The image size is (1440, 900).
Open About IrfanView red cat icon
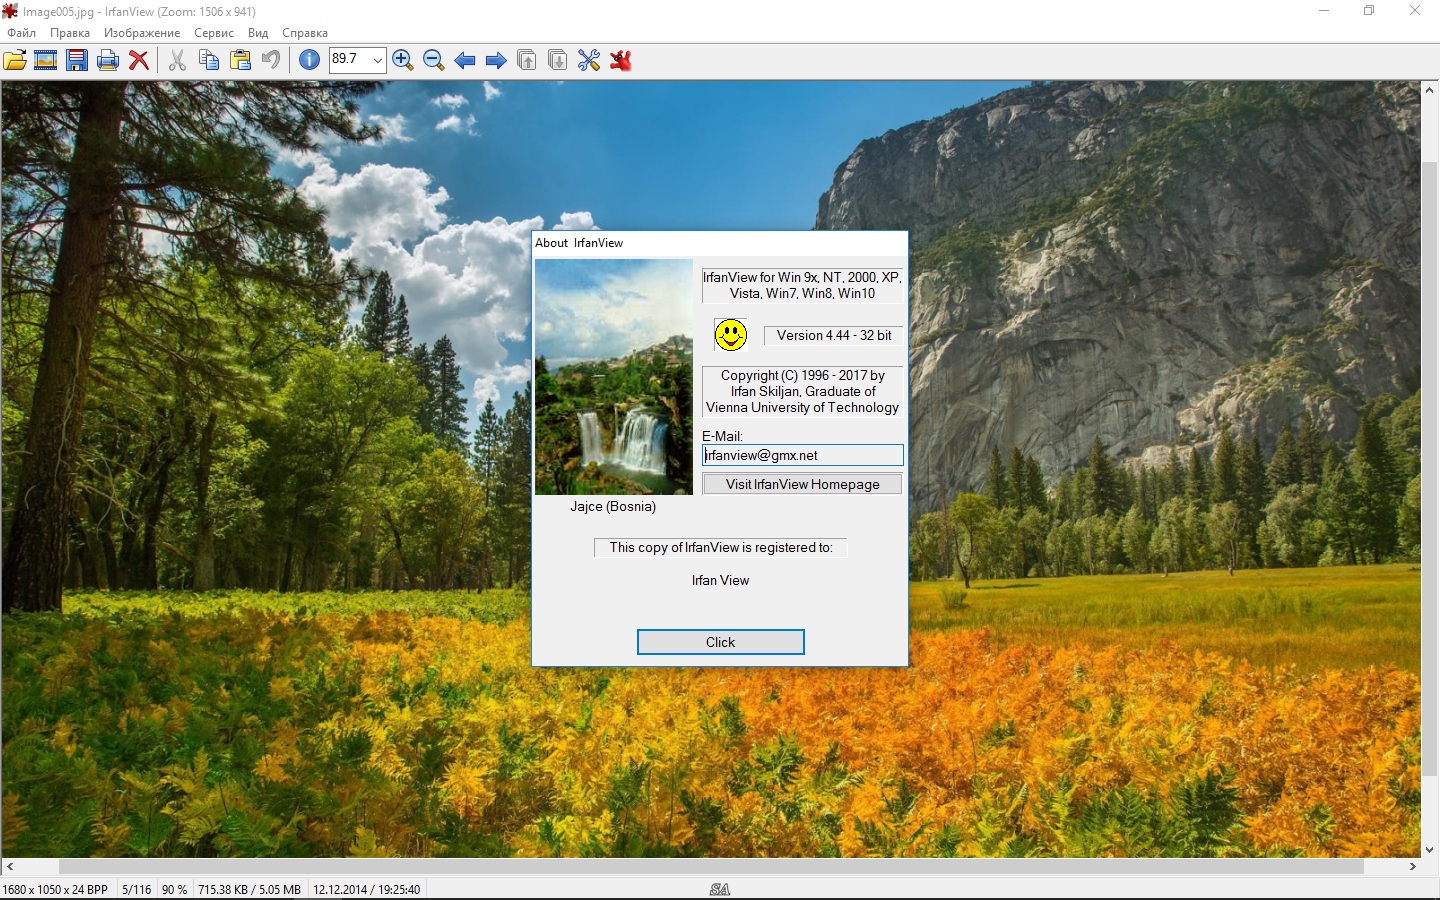(x=621, y=60)
